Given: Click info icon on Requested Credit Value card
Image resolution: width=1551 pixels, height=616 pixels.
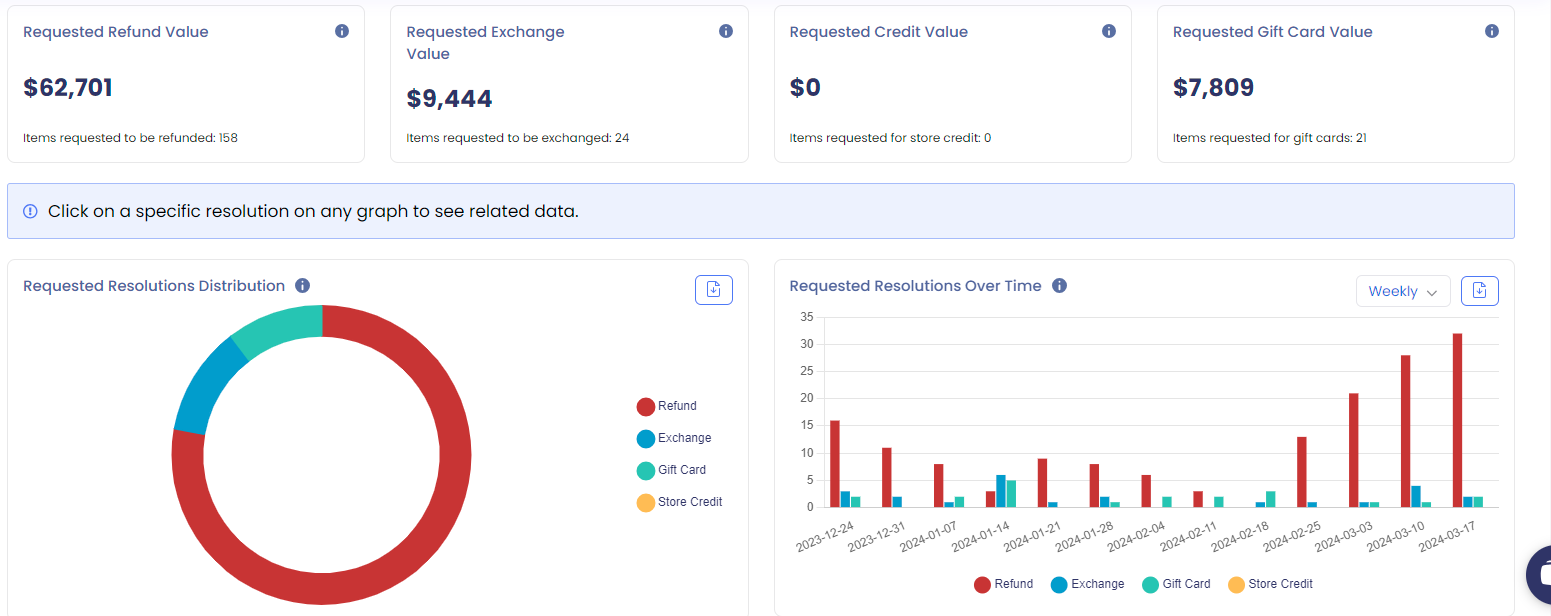Looking at the screenshot, I should point(1108,31).
